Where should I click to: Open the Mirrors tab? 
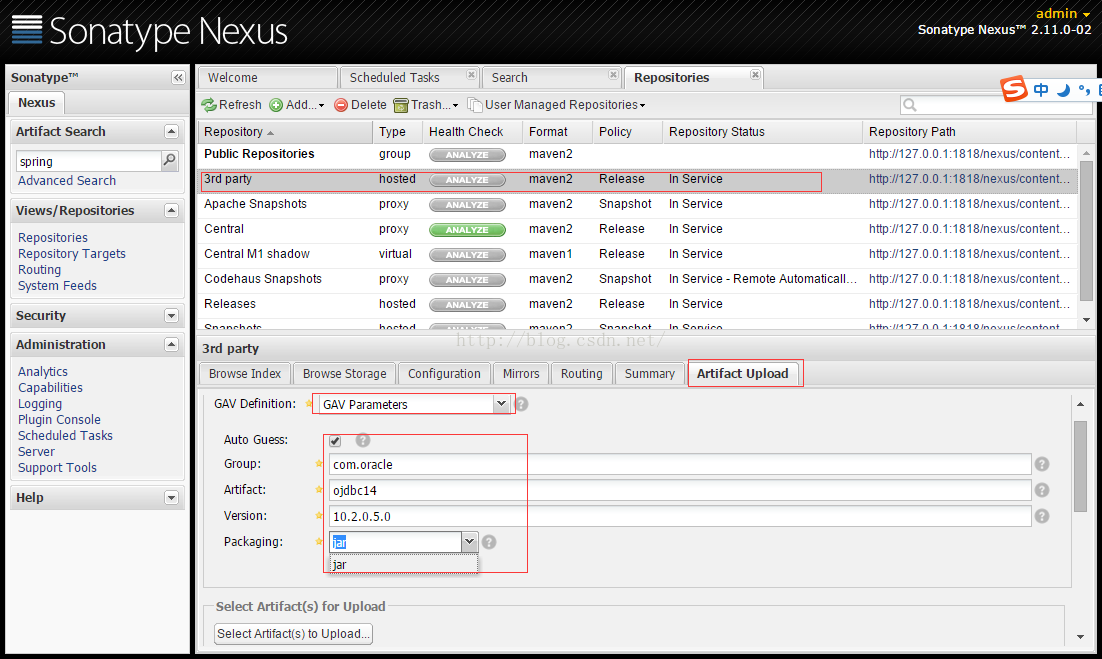521,374
